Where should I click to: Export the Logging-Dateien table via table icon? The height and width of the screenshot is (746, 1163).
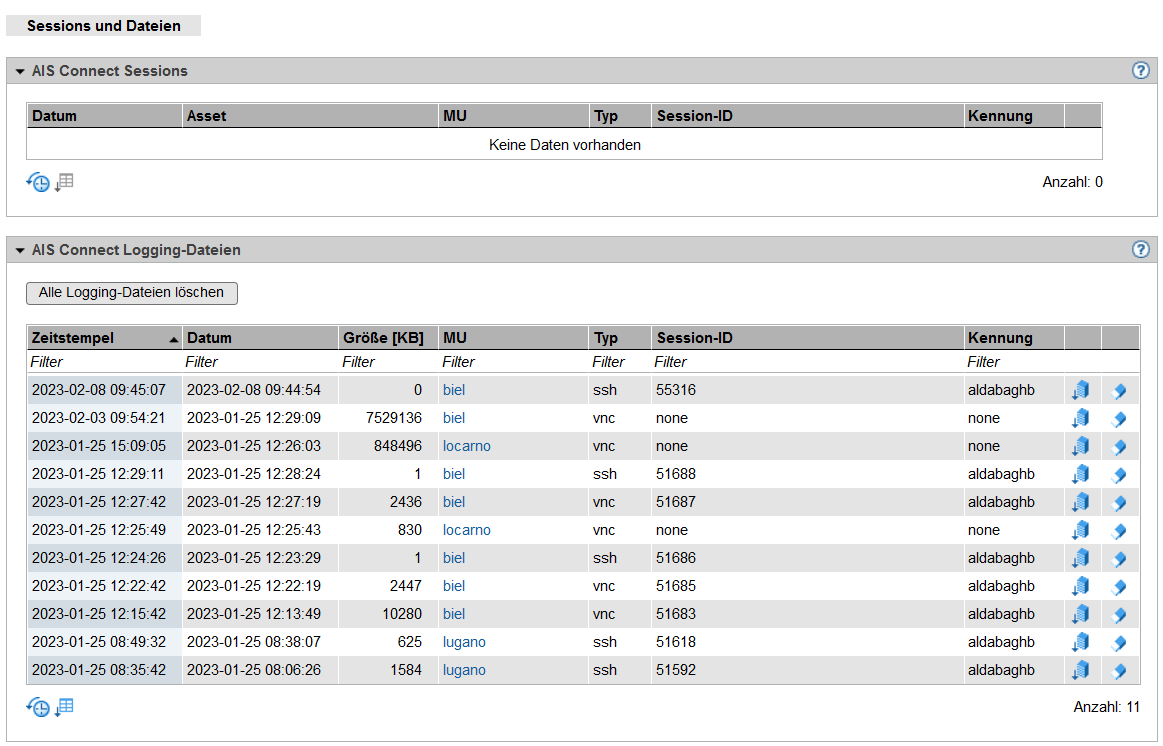point(65,708)
